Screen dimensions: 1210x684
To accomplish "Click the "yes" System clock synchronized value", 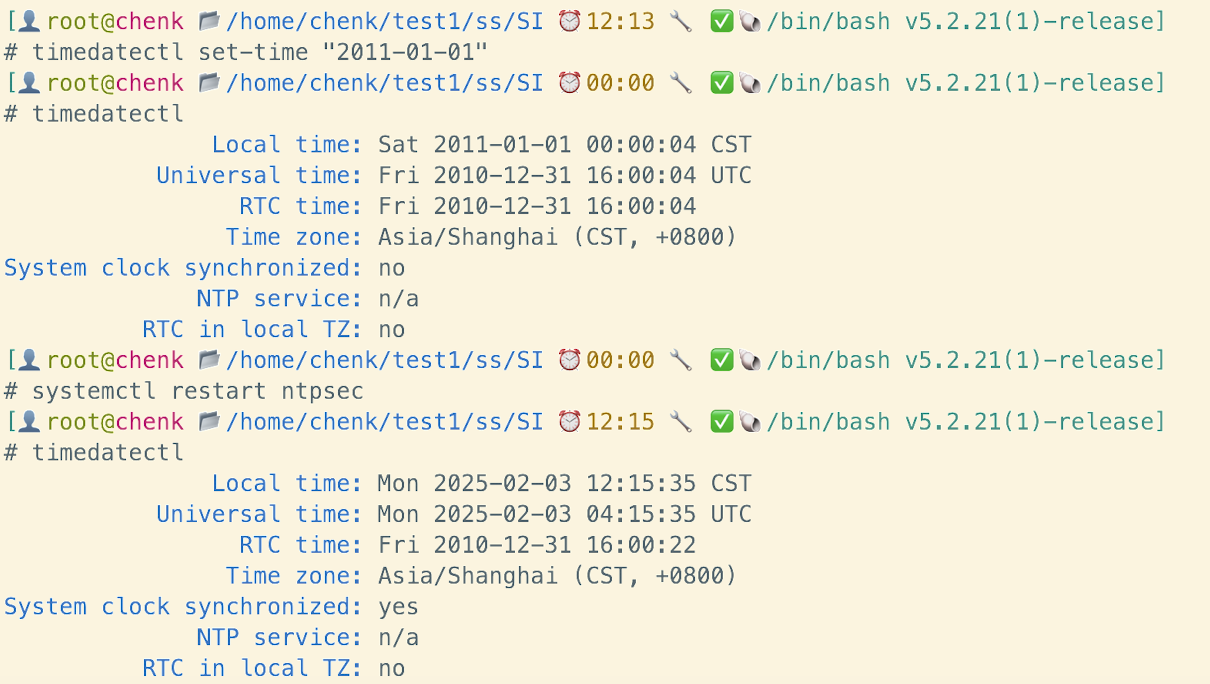I will tap(398, 607).
